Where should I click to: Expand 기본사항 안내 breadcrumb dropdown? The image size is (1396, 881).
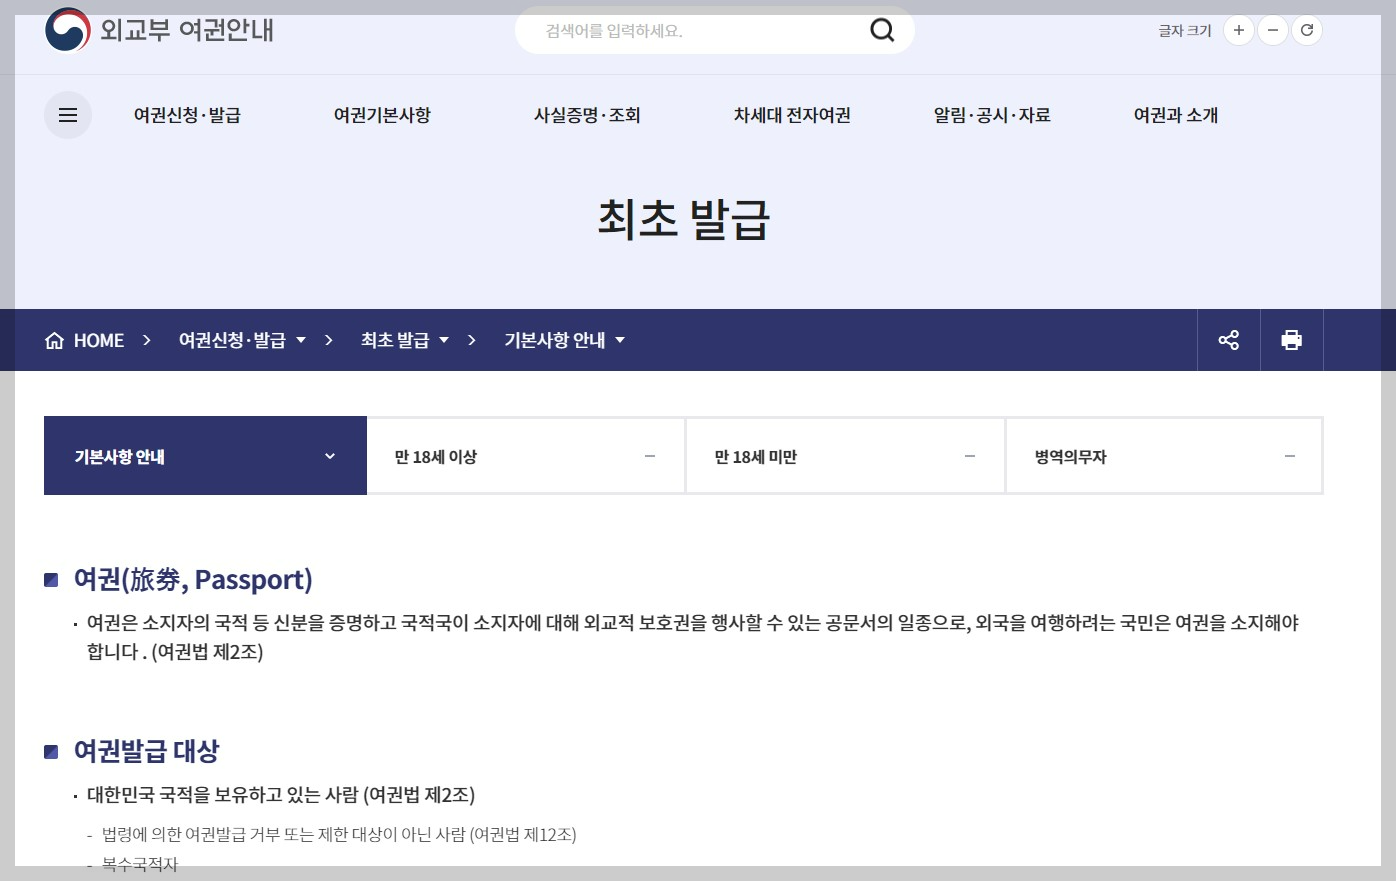coord(565,340)
